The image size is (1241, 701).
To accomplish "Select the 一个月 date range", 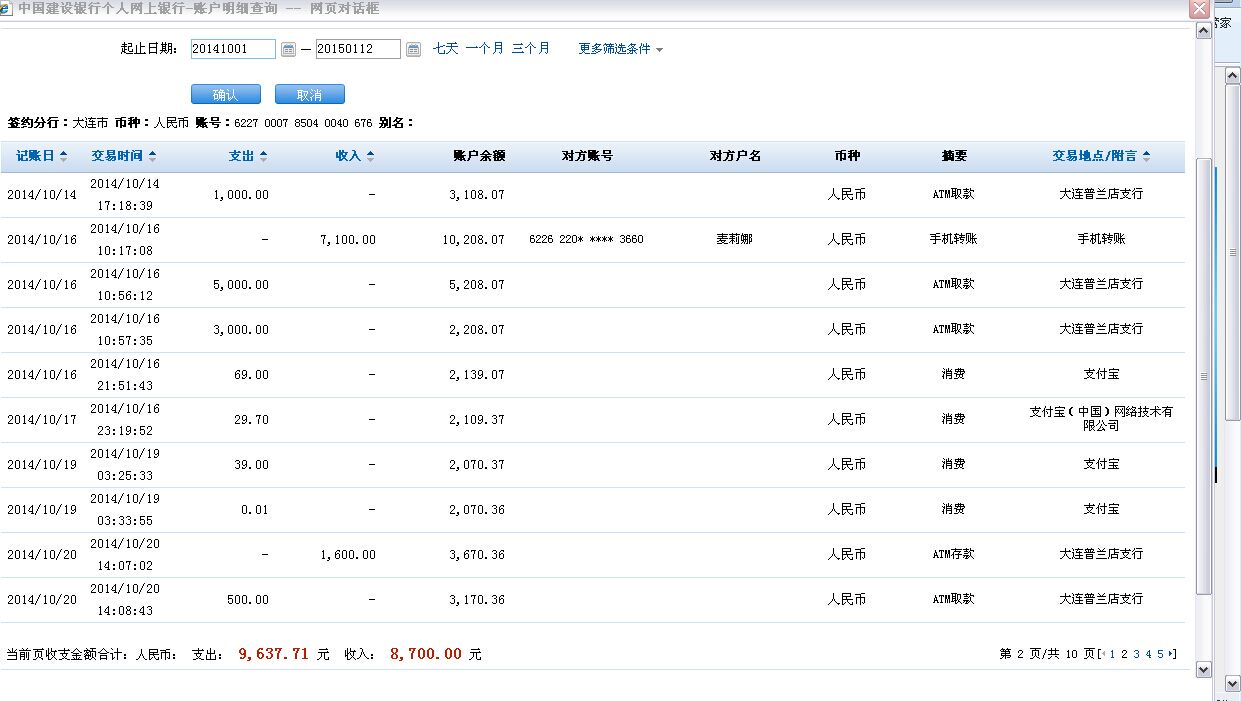I will 484,48.
